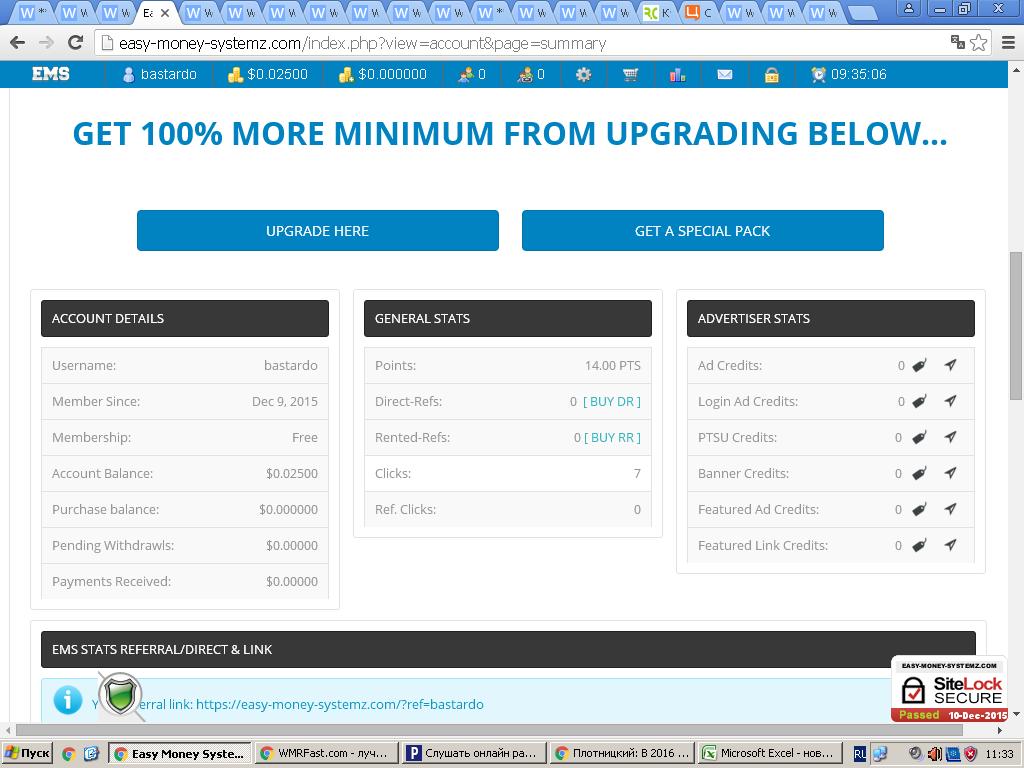Click the arrow icon for Featured Link Credits

(950, 545)
